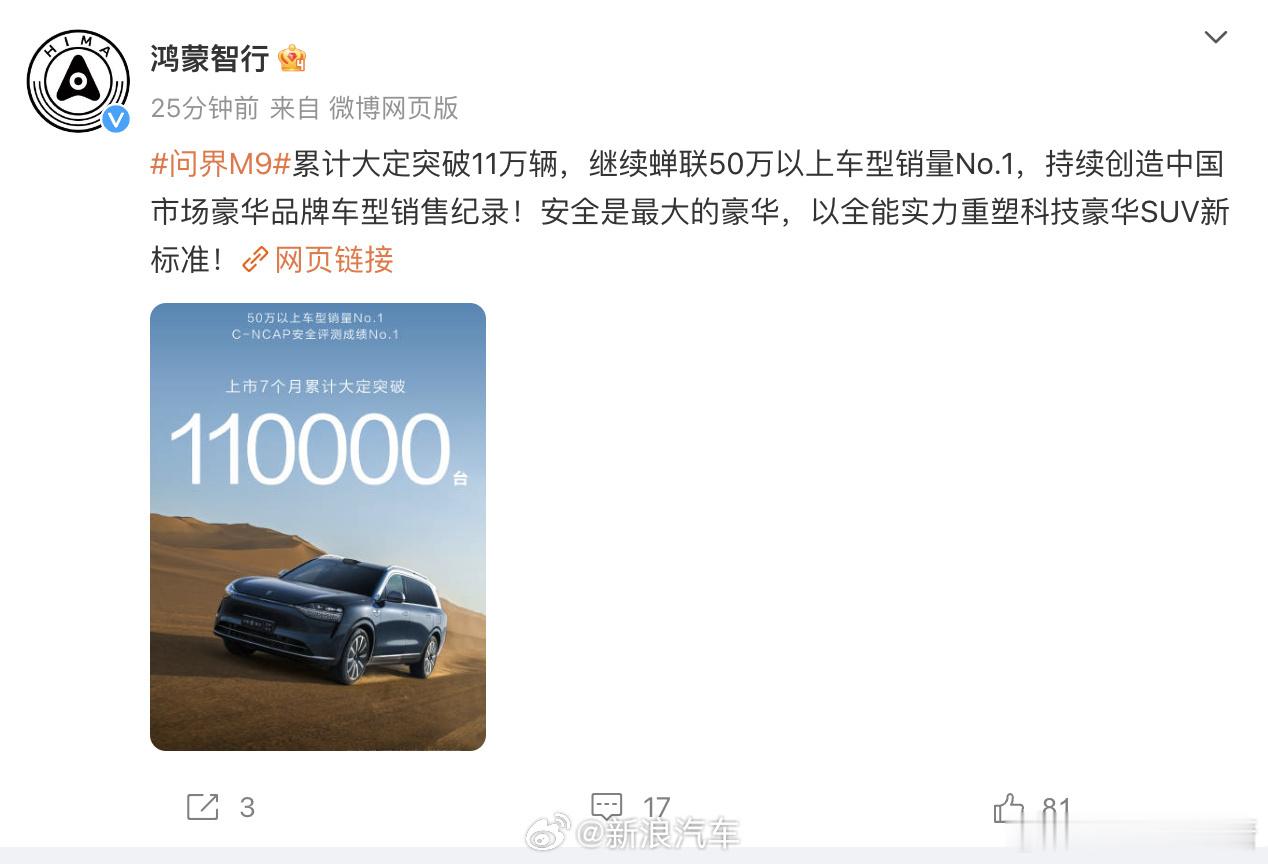Open the #问界M9# hashtag topic
The image size is (1268, 864).
220,163
